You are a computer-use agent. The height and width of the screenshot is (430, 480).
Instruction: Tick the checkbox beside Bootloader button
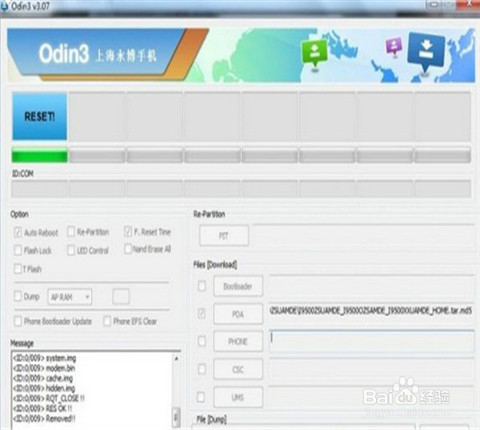[202, 286]
